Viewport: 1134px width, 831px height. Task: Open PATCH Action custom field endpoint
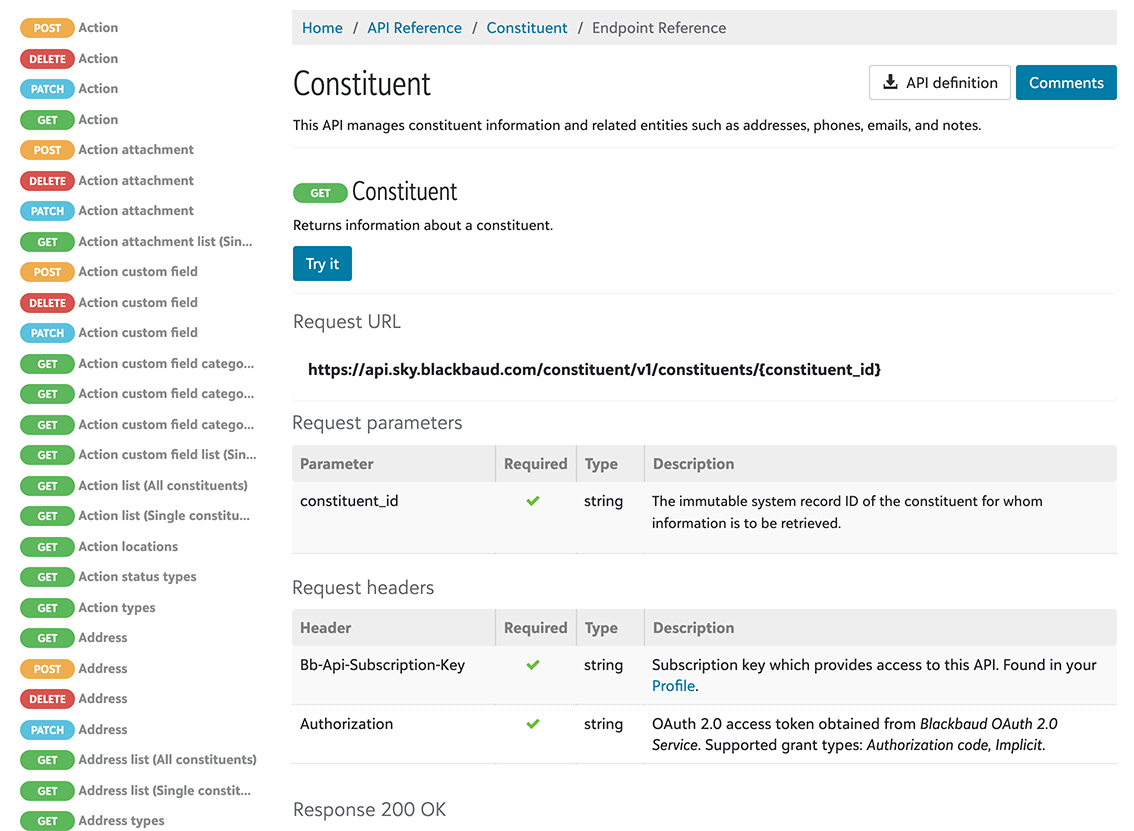click(138, 333)
